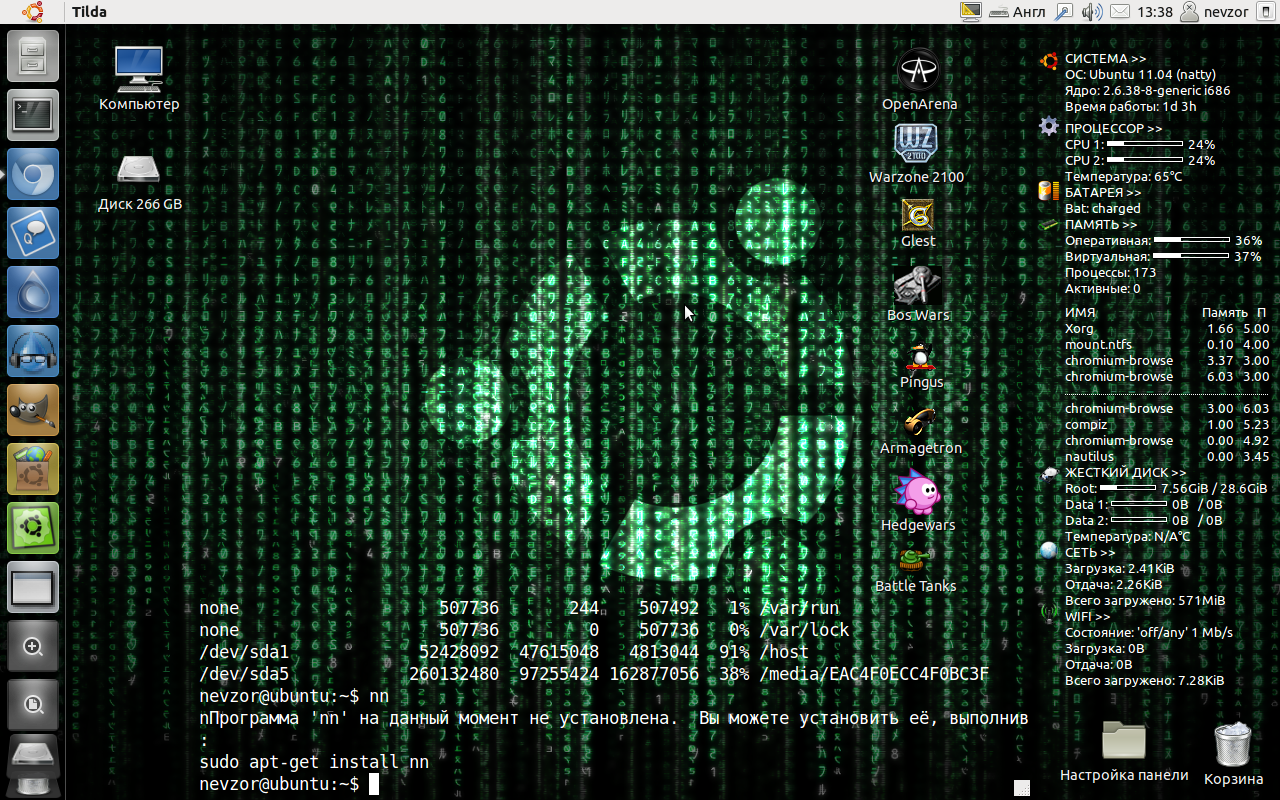Launch Battle Tanks desktop shortcut

point(915,570)
